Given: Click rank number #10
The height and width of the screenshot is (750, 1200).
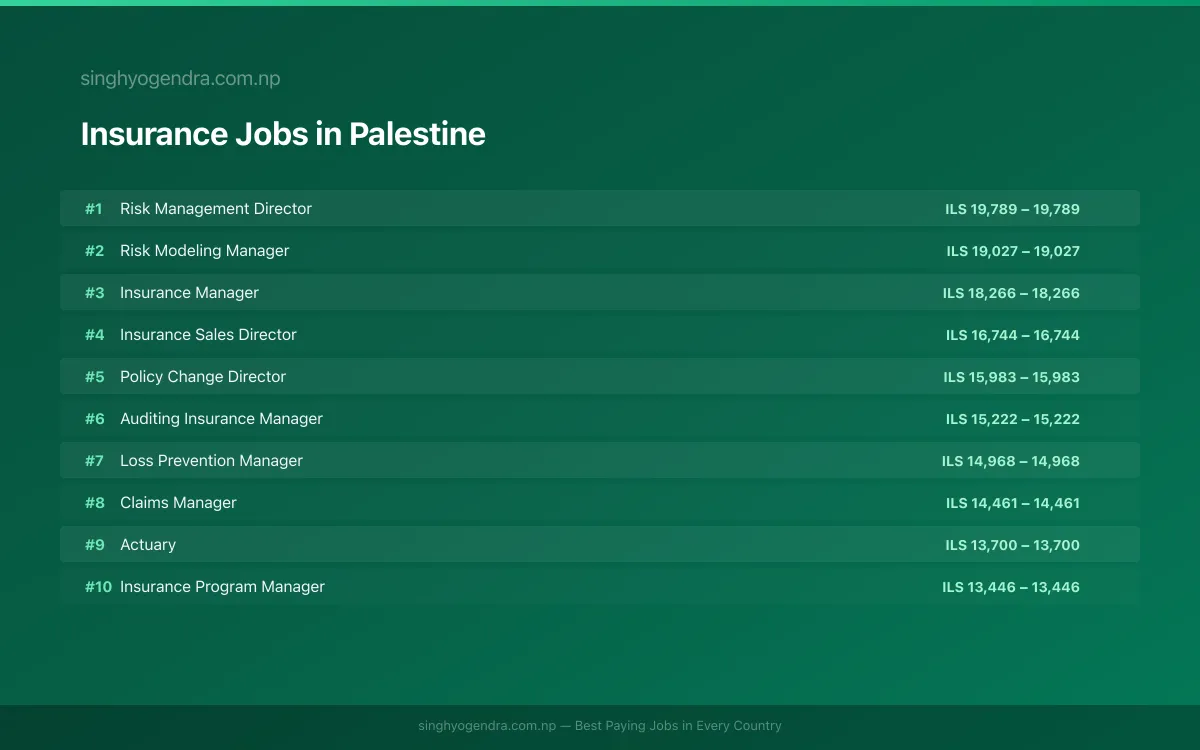Looking at the screenshot, I should click(98, 587).
